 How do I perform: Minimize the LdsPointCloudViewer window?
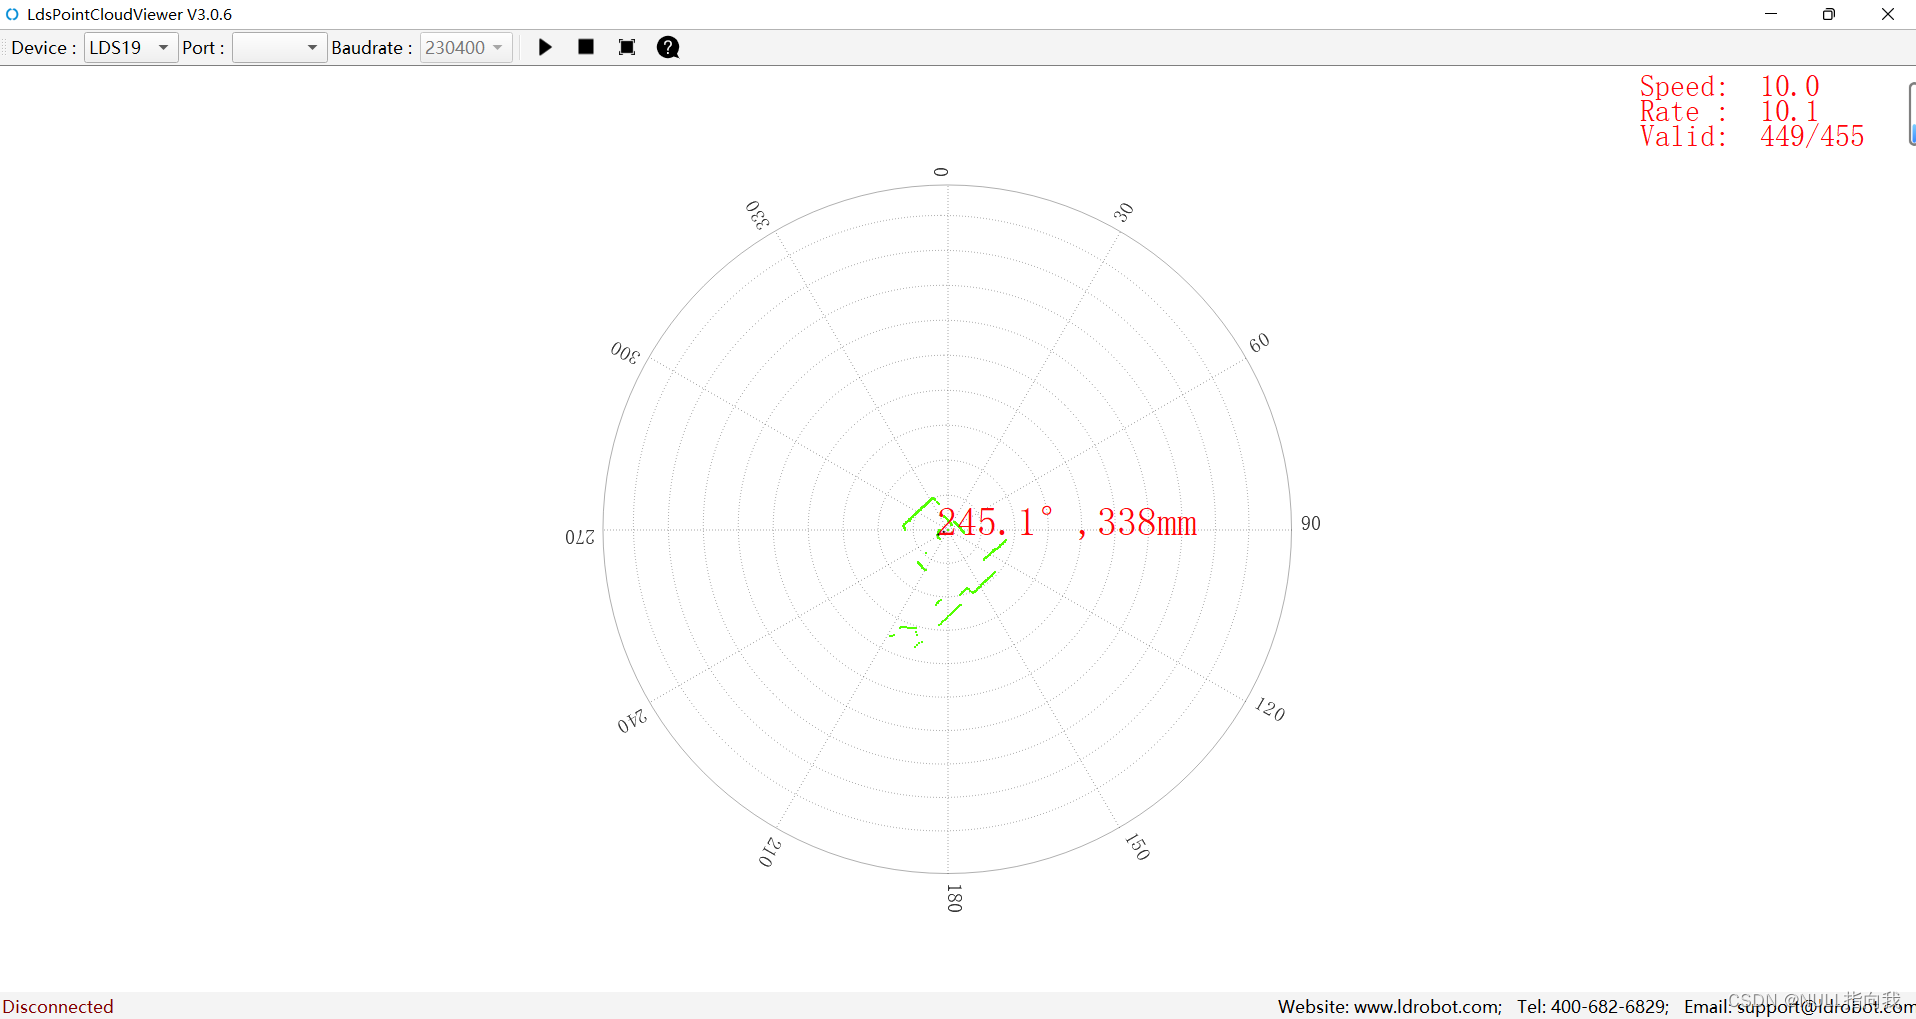(1771, 14)
